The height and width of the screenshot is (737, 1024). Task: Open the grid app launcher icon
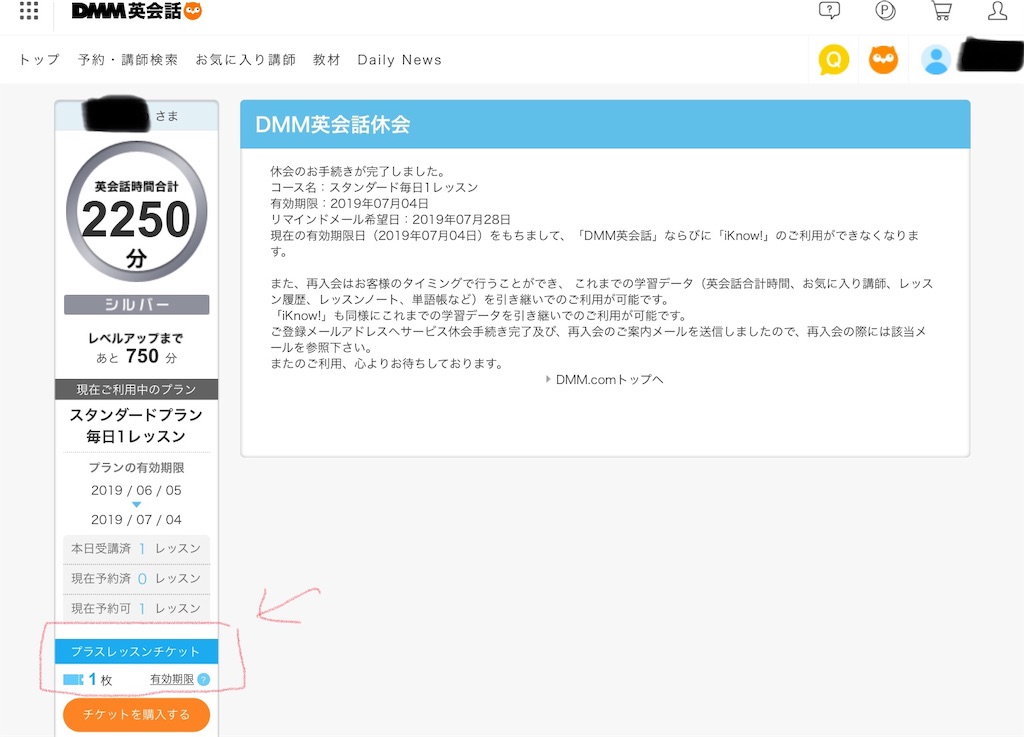(x=27, y=13)
